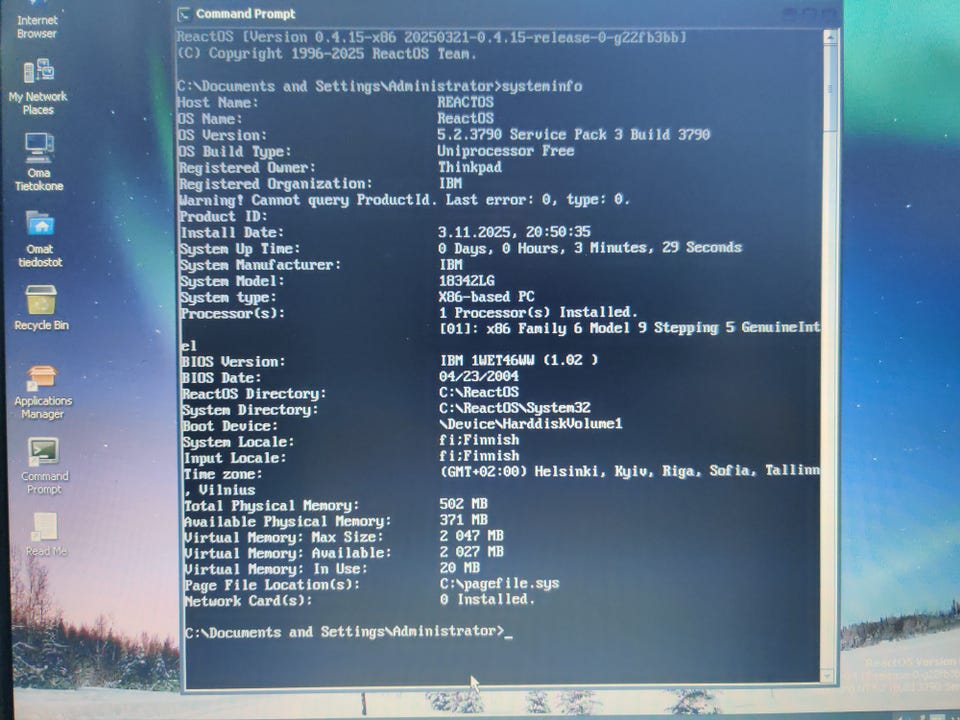The image size is (960, 720).
Task: Open the Recycle Bin icon
Action: pyautogui.click(x=41, y=308)
